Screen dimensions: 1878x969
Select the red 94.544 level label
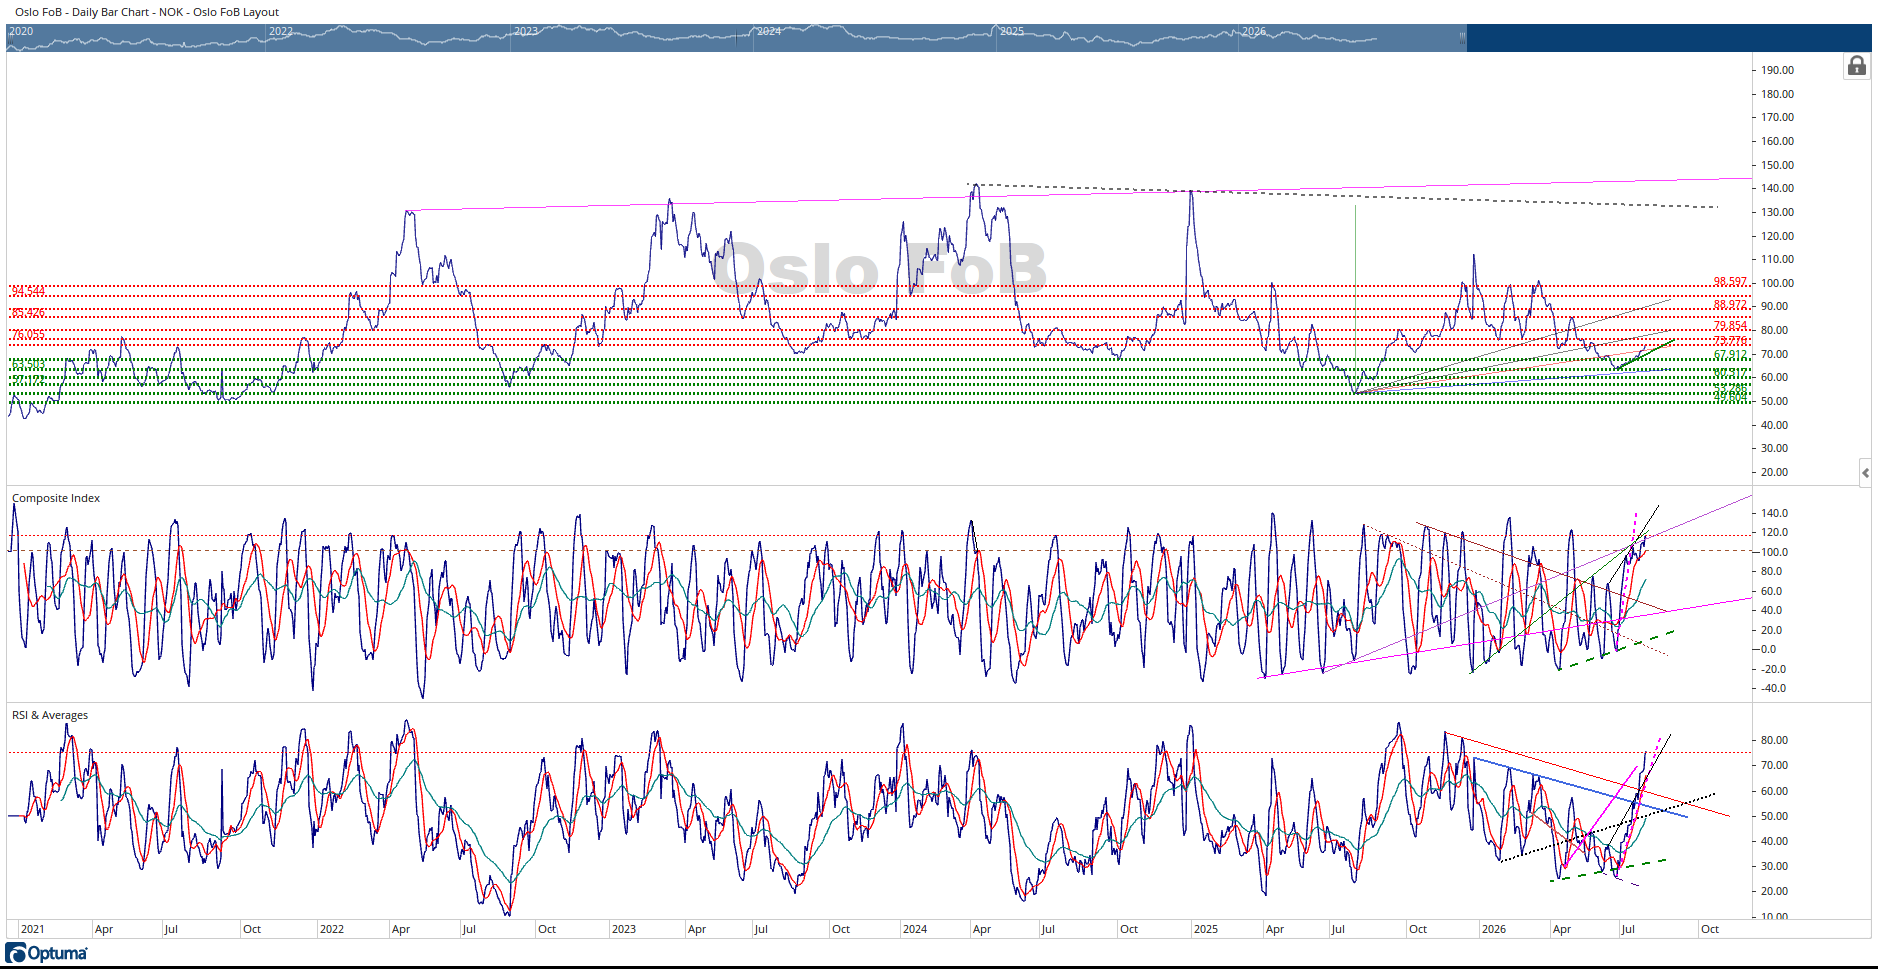[x=28, y=291]
